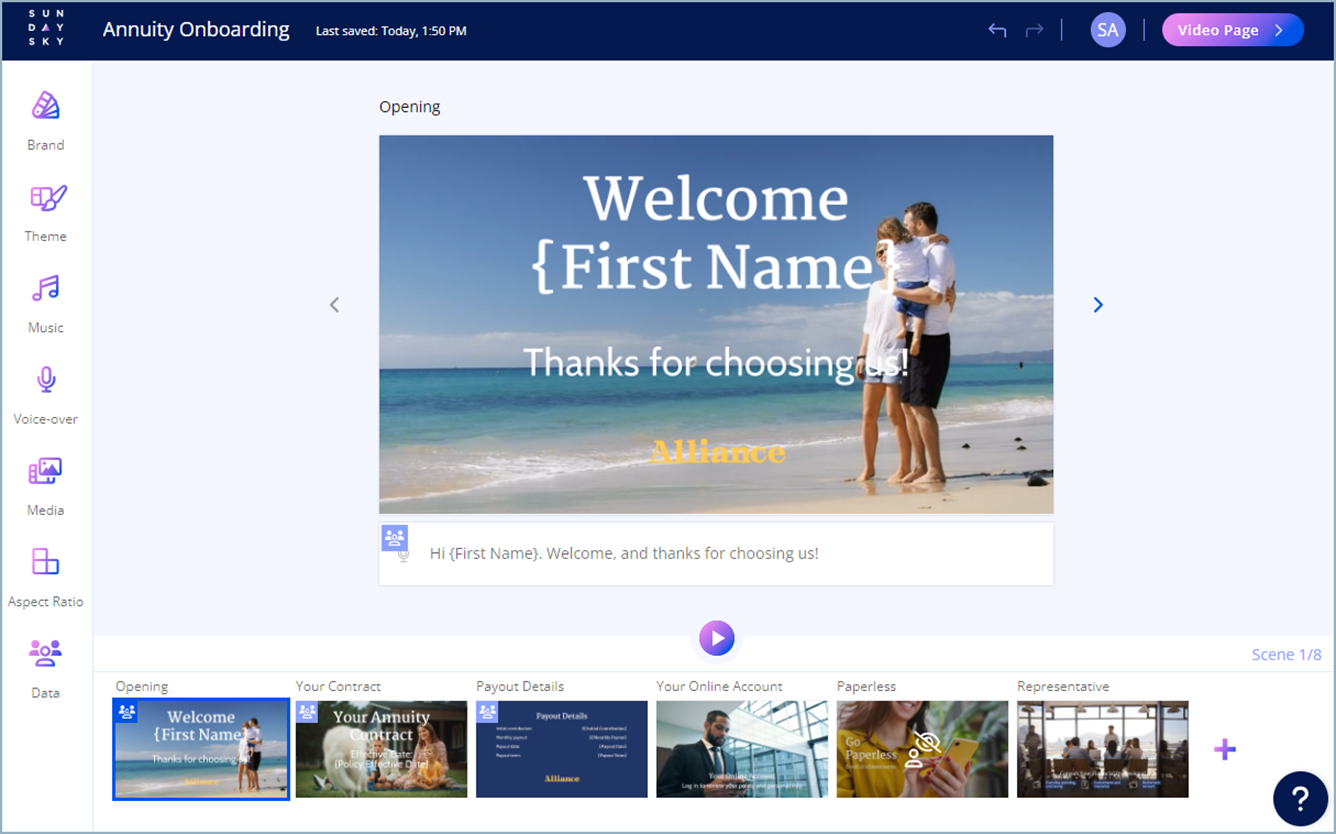The height and width of the screenshot is (834, 1336).
Task: Play the video preview
Action: (x=717, y=638)
